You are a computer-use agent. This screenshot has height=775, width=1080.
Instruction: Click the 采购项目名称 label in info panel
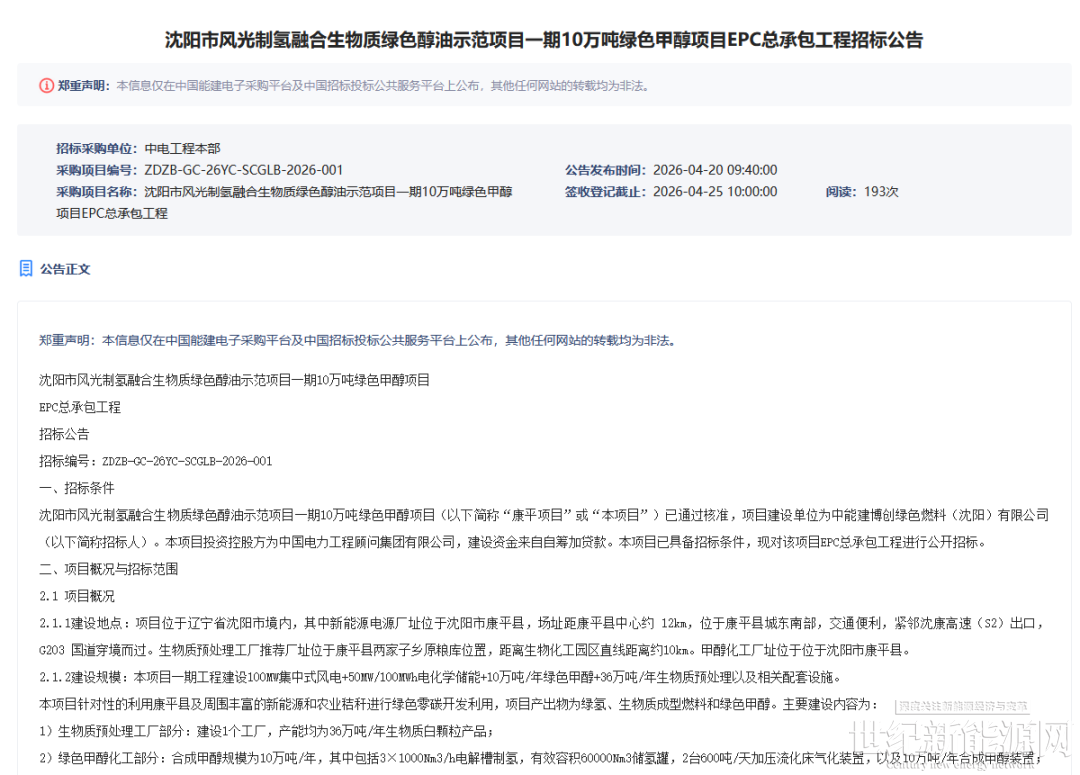[x=98, y=192]
